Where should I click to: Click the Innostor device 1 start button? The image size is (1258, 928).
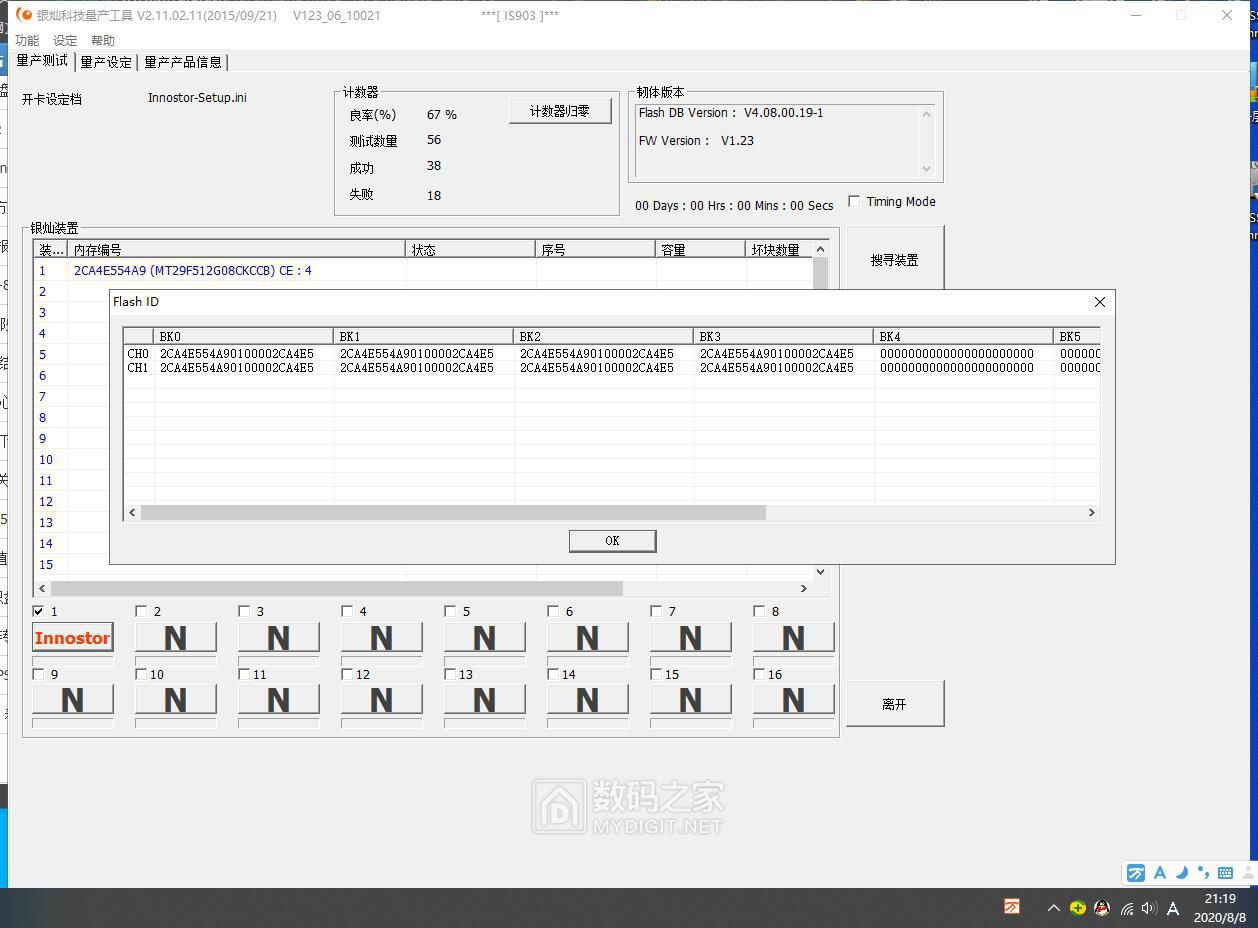click(72, 637)
